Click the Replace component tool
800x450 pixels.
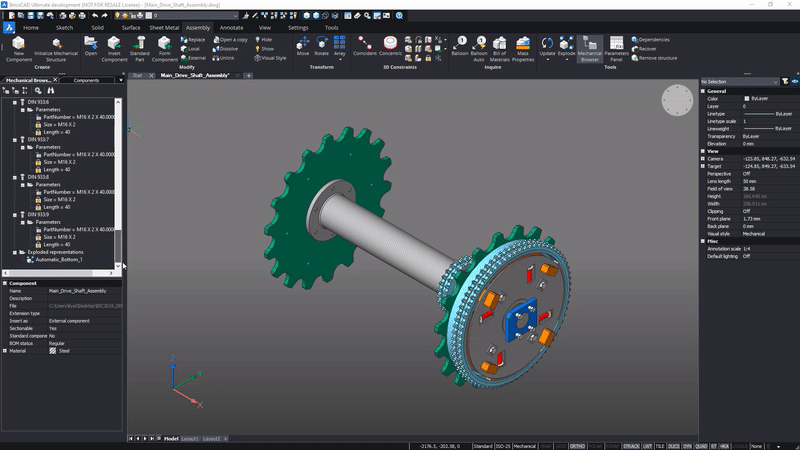(193, 39)
